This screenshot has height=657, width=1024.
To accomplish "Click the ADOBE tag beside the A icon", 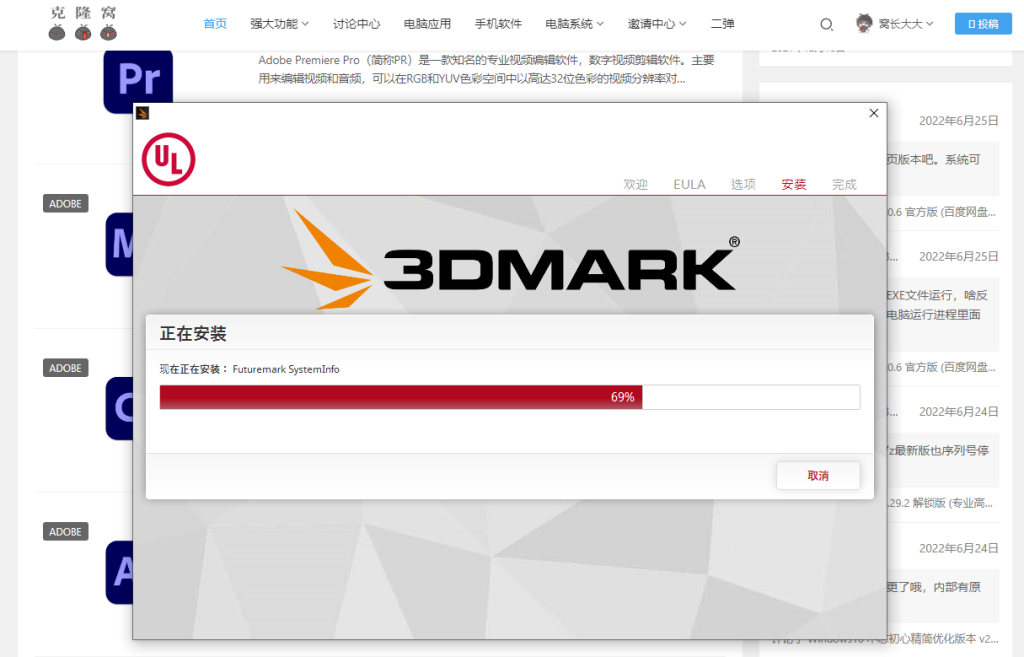I will pyautogui.click(x=65, y=532).
